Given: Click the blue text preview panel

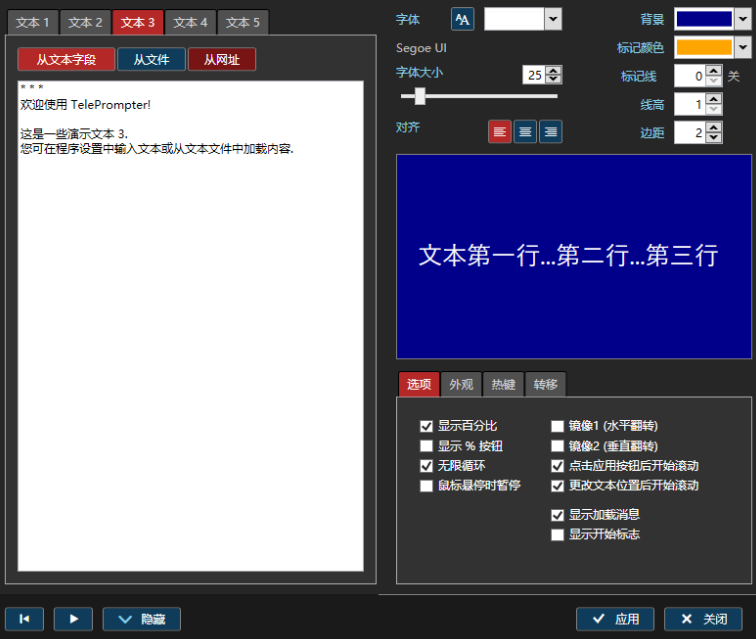Looking at the screenshot, I should click(574, 257).
